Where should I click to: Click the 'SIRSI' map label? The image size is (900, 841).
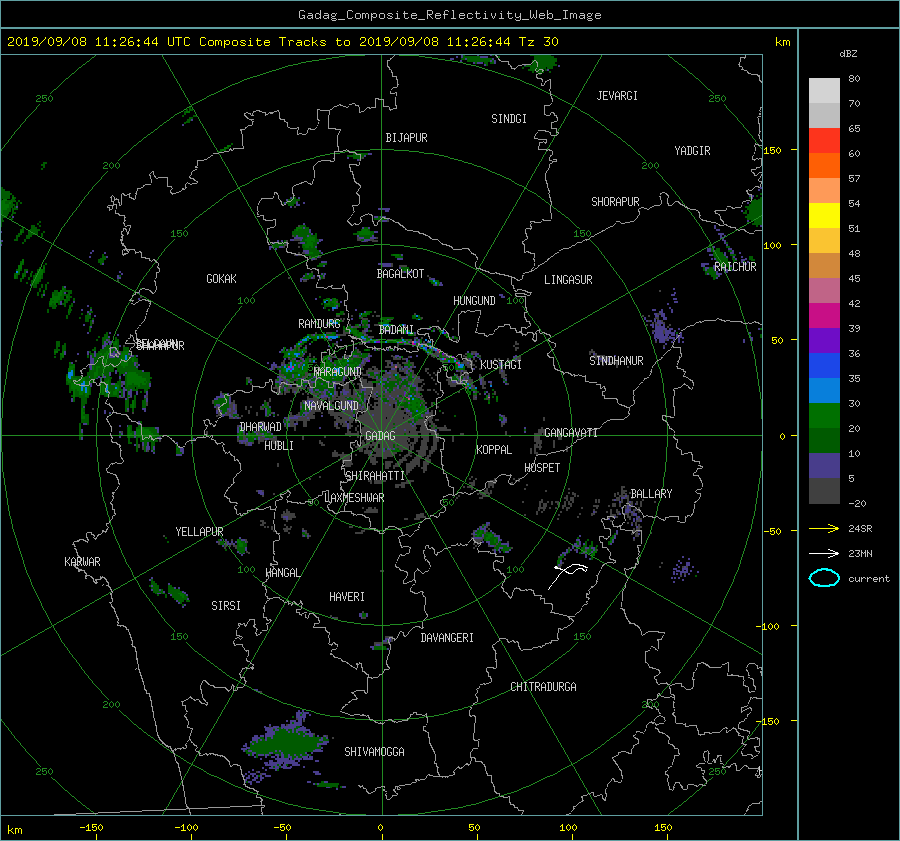pyautogui.click(x=226, y=606)
